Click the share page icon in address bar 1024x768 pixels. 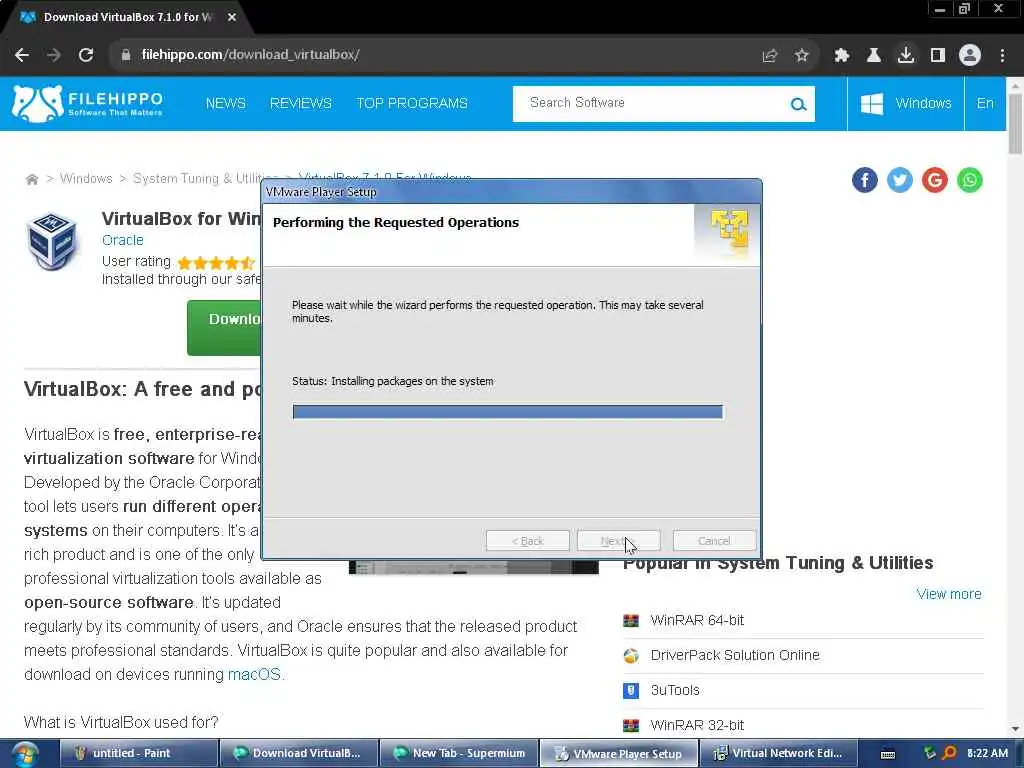pos(770,56)
